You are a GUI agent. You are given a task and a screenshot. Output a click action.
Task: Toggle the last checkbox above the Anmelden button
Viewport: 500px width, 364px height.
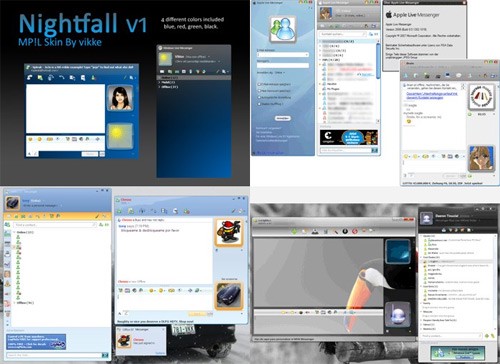[x=259, y=104]
